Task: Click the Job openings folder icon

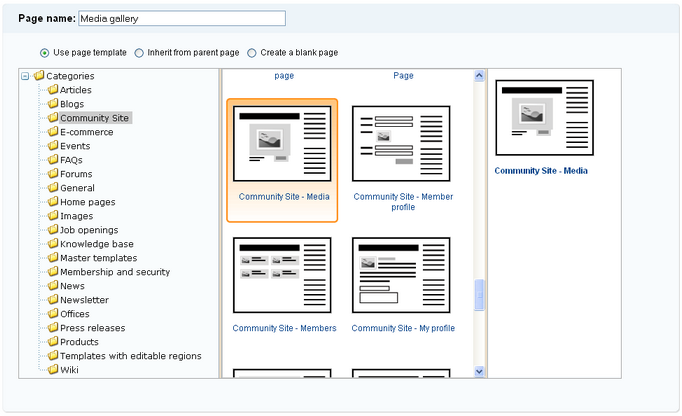Action: click(x=53, y=229)
